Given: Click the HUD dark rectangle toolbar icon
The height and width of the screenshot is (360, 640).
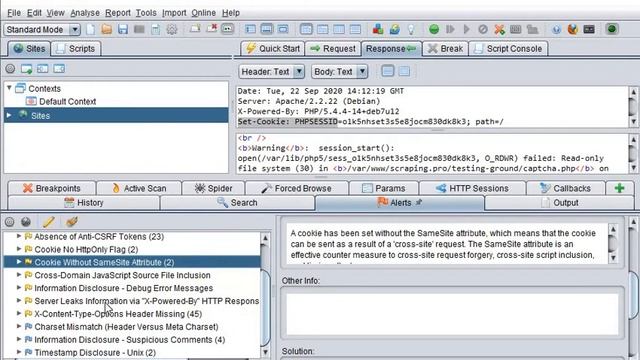Looking at the screenshot, I should (x=589, y=29).
